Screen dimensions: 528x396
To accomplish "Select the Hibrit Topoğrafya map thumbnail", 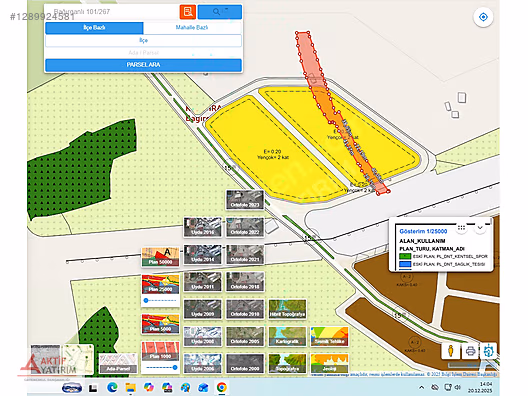I will pos(287,309).
